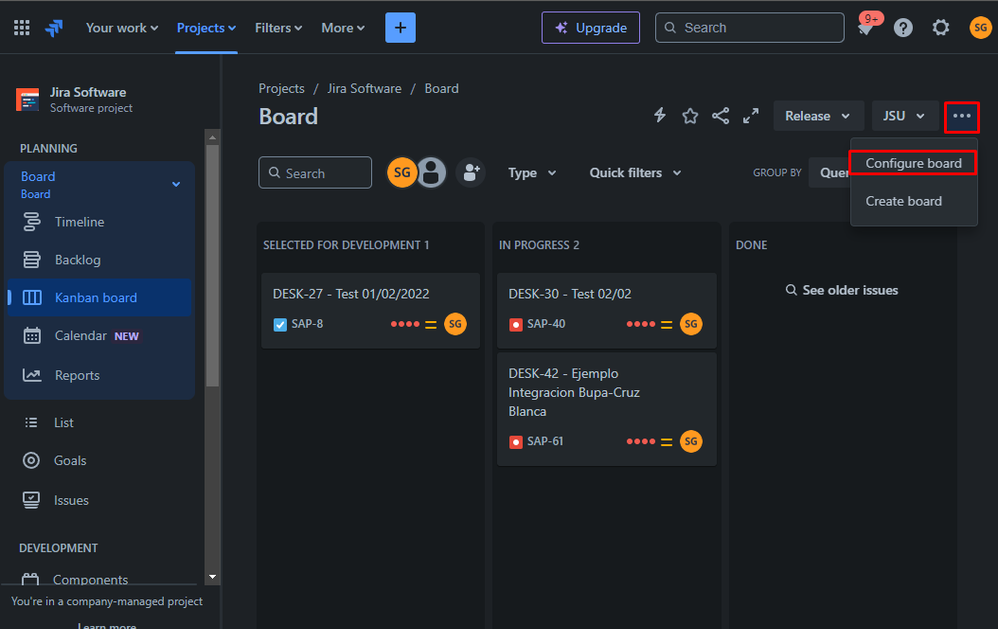Screen dimensions: 998x629
Task: Open the Group by dropdown
Action: pos(829,173)
